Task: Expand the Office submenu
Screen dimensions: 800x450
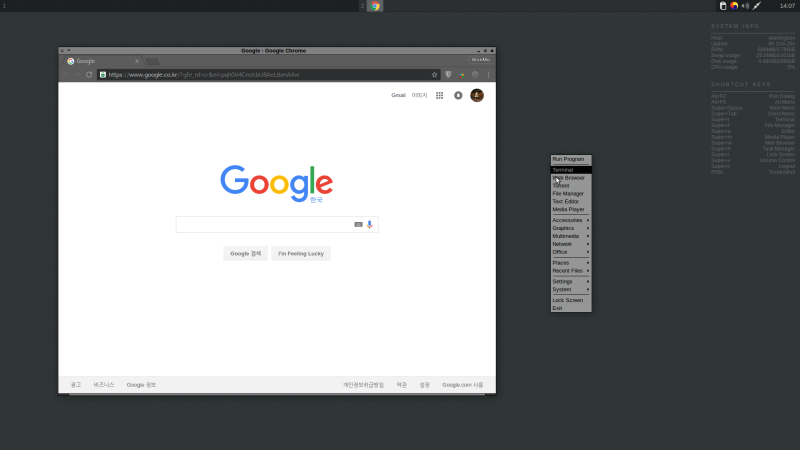Action: pos(571,252)
